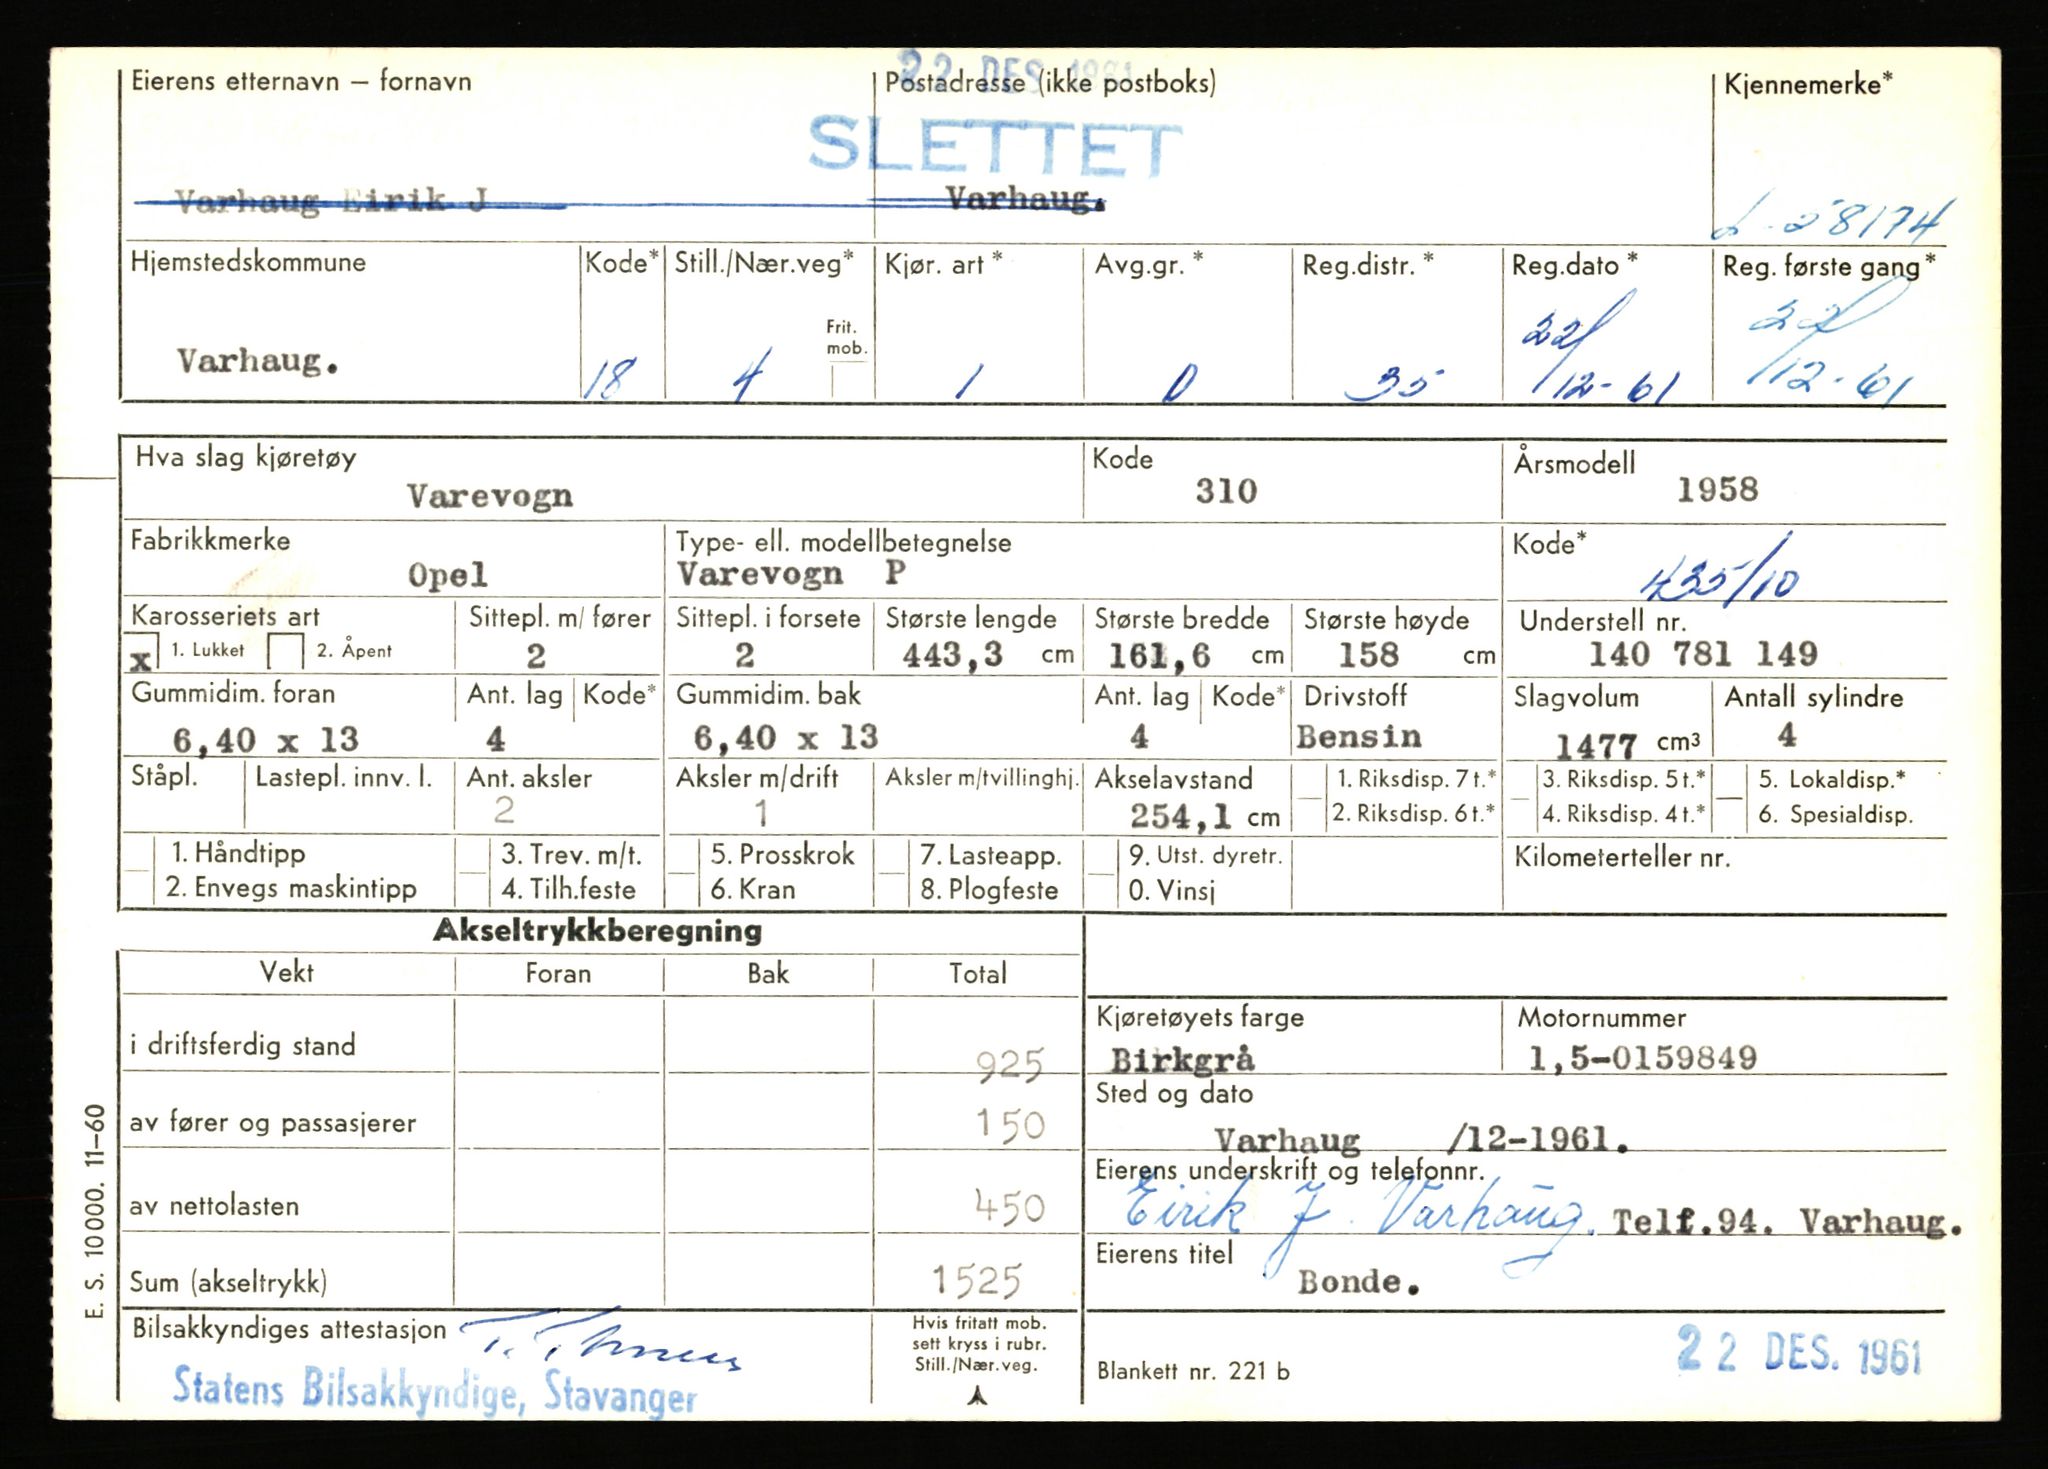Select 'Blankett nr. 221 b' text
Viewport: 2048px width, 1469px height.
1193,1371
